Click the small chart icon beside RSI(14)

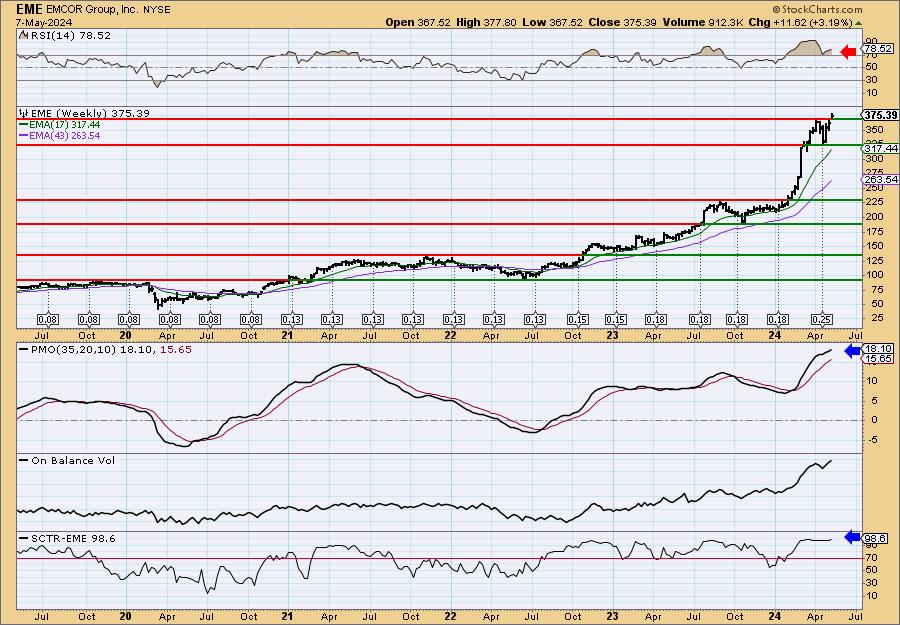point(23,35)
